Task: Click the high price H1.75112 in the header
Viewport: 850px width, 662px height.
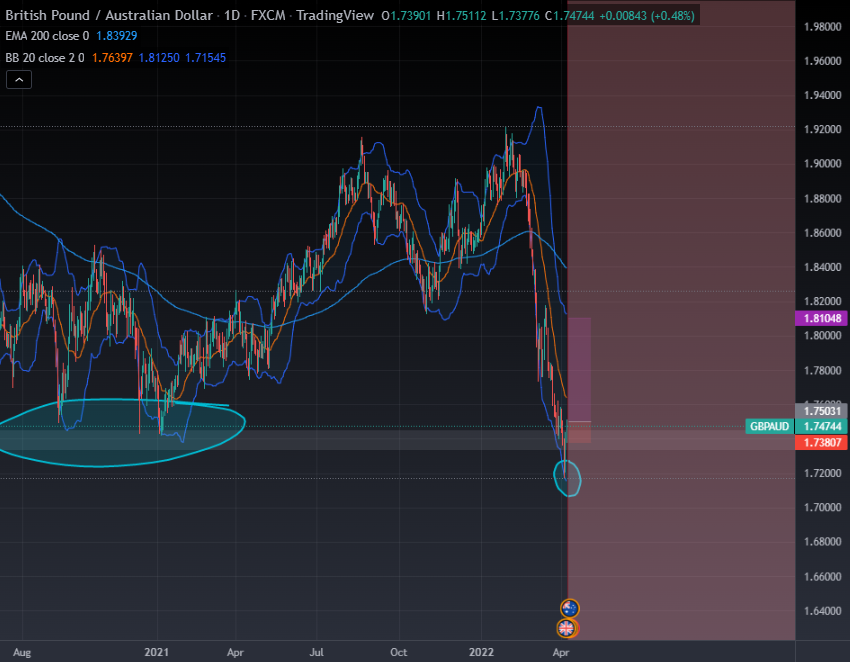Action: [461, 16]
